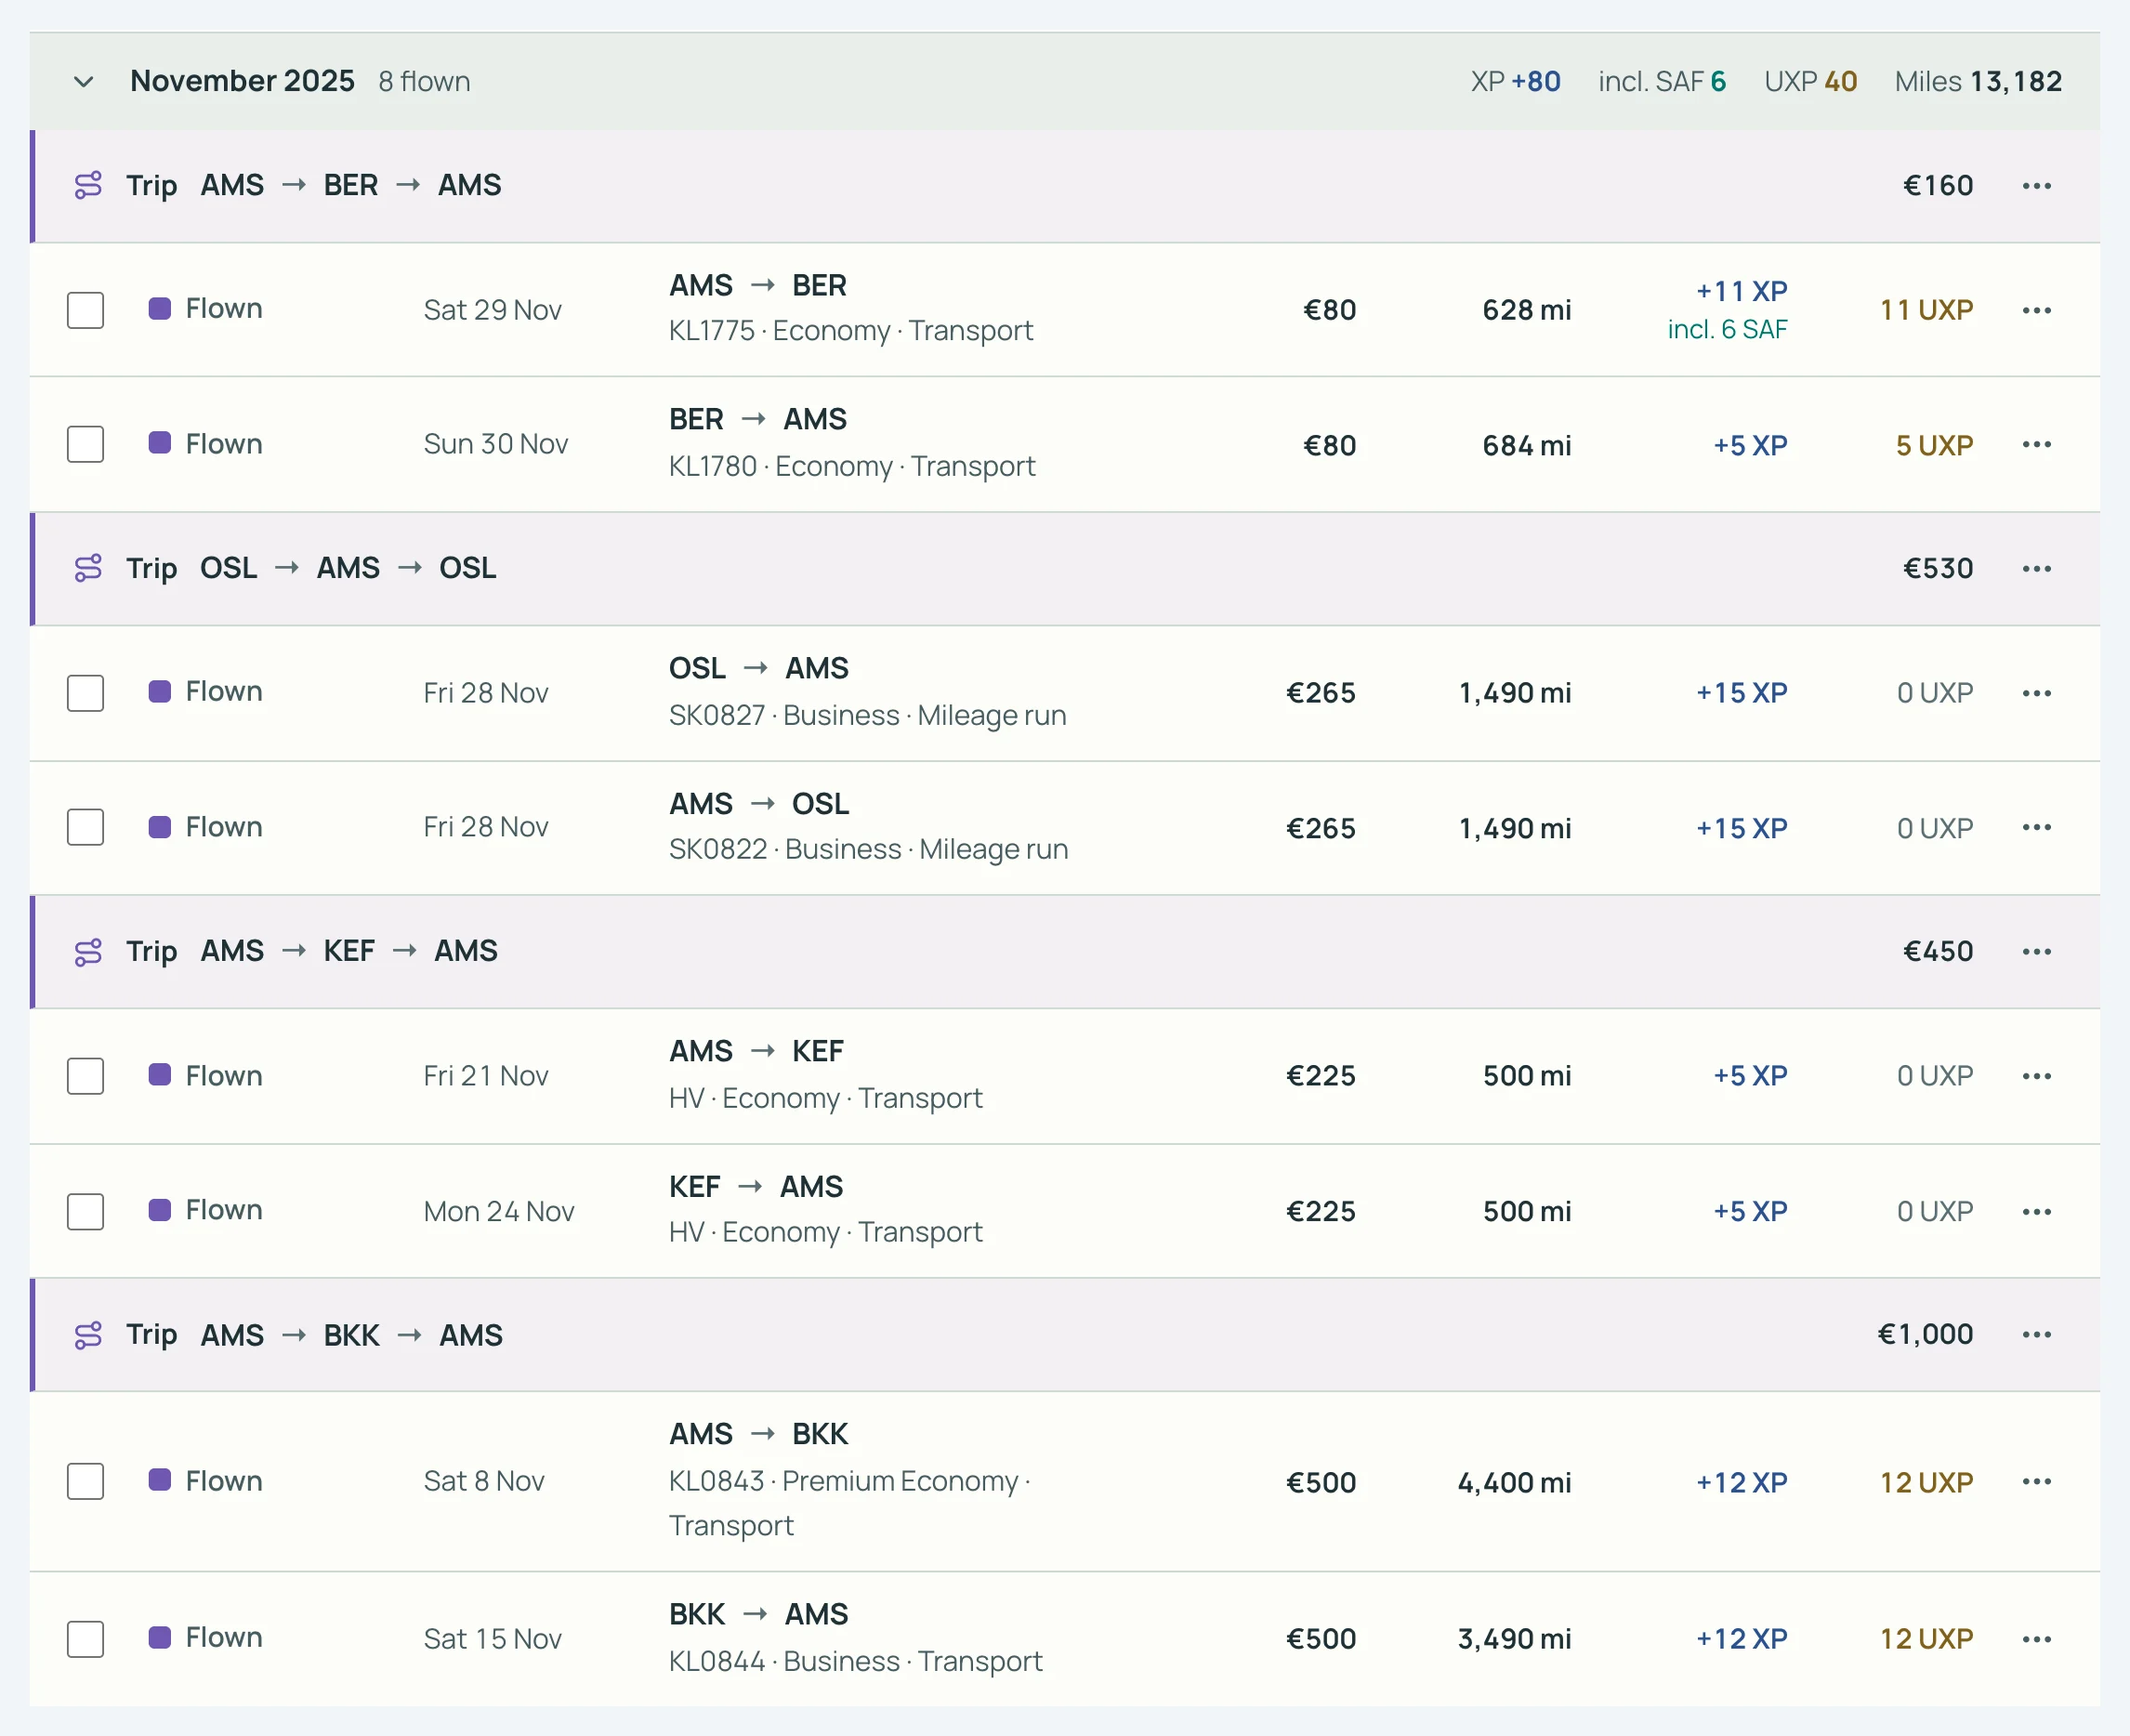This screenshot has width=2130, height=1736.
Task: Click the XP +80 monthly summary
Action: (1515, 81)
